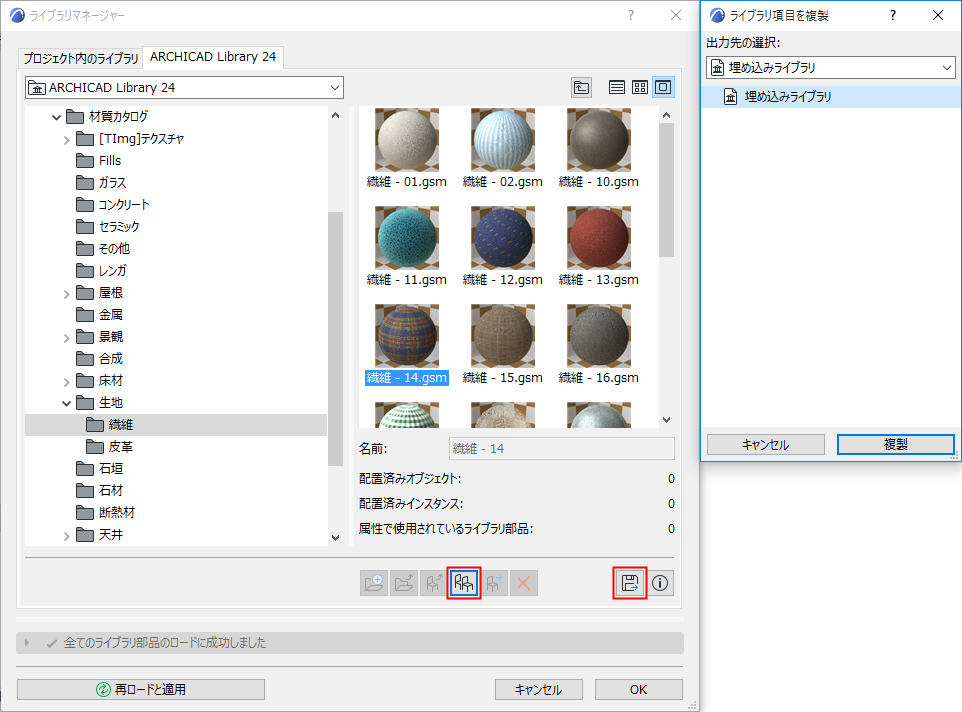Select 繊維 - 01.gsm thumbnail
This screenshot has height=712, width=962.
[407, 140]
